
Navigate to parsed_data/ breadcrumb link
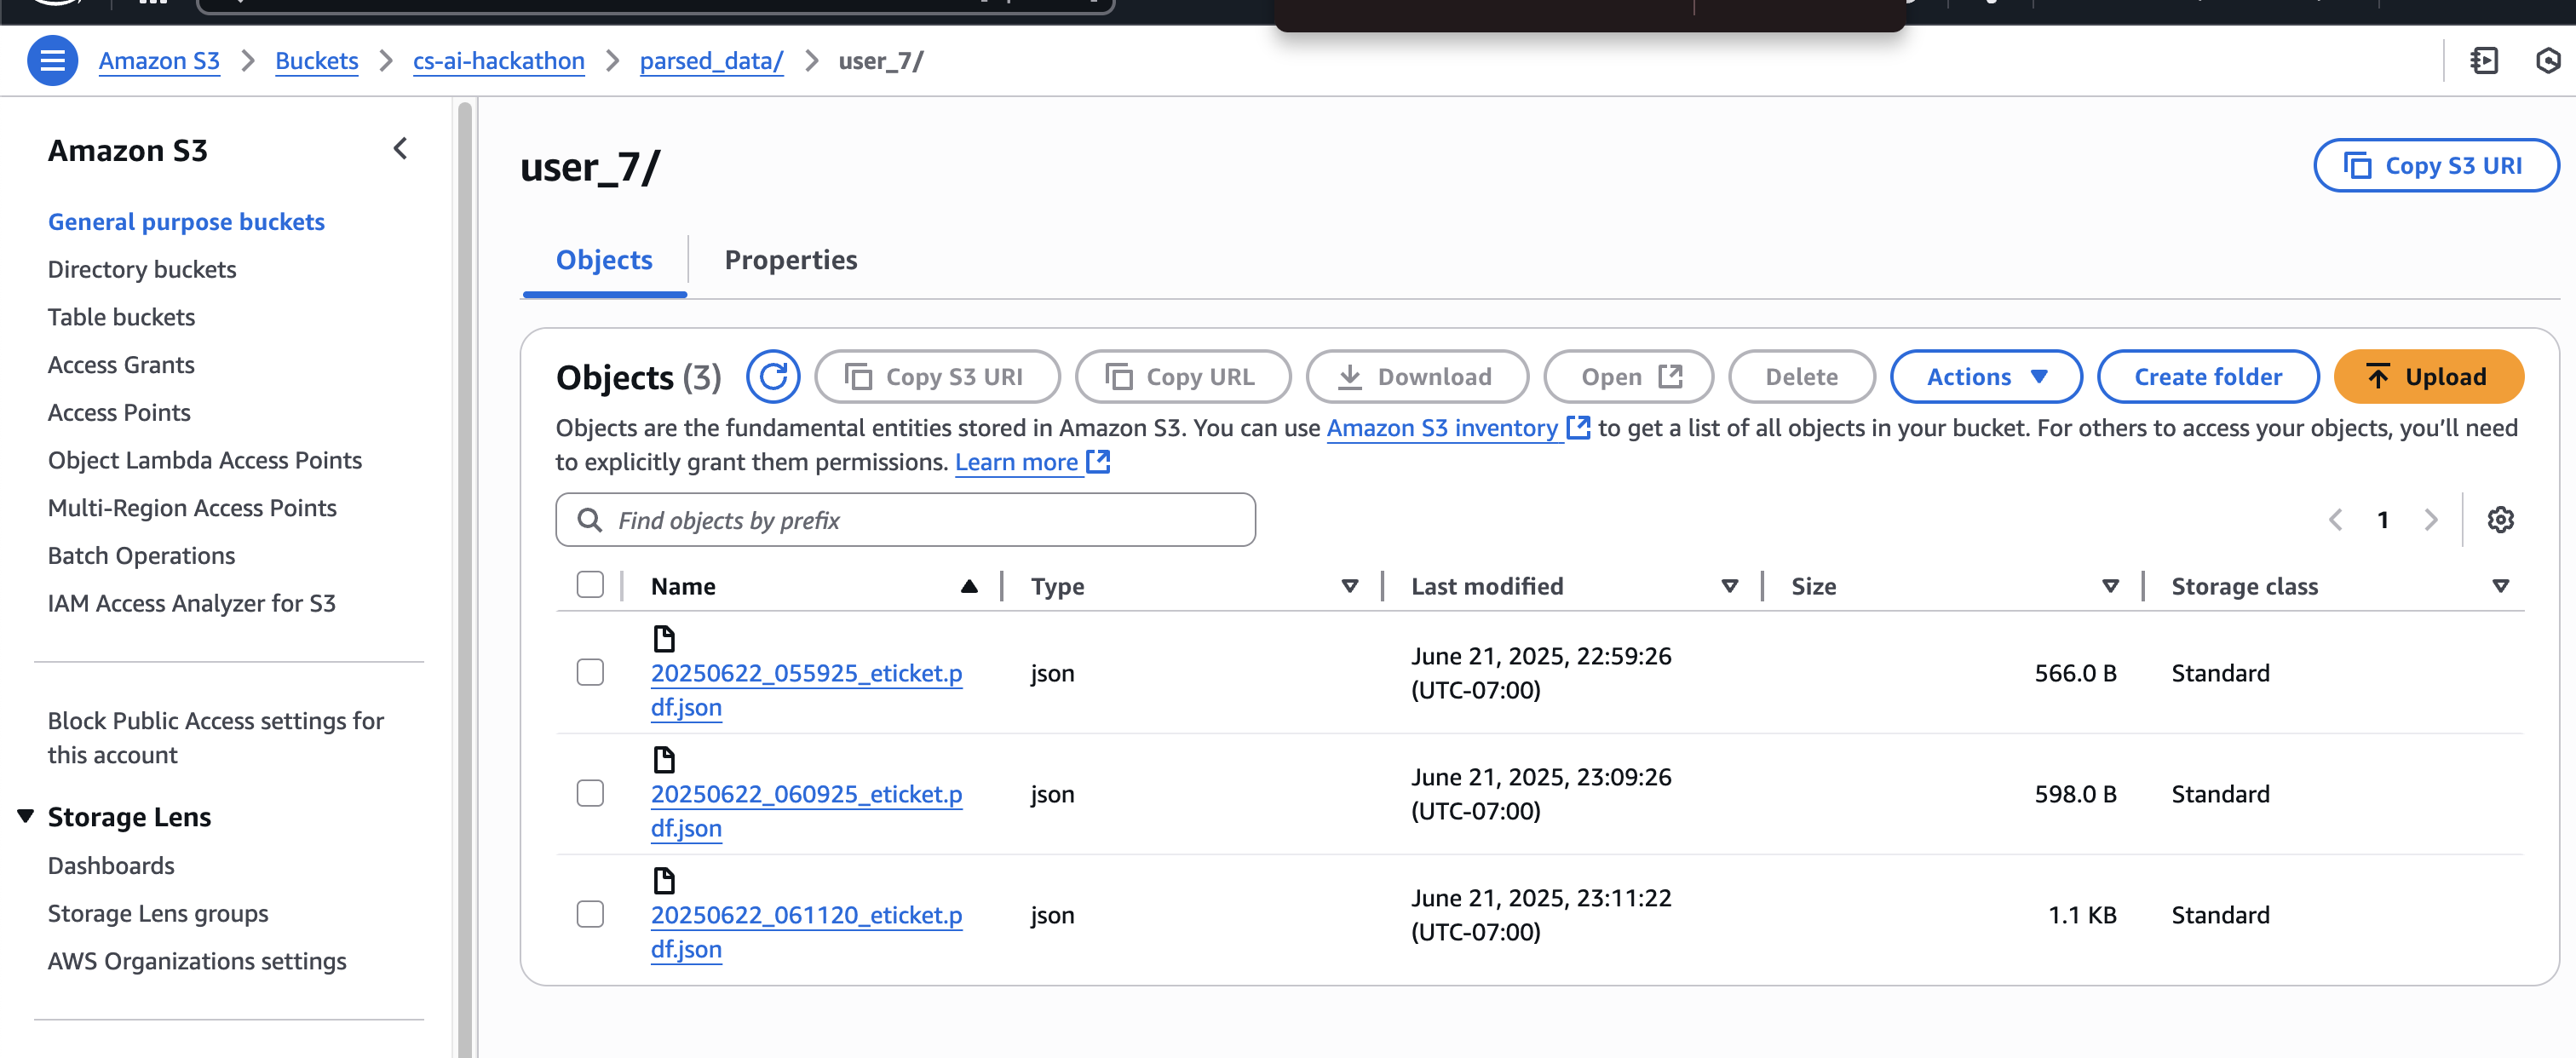(x=711, y=61)
